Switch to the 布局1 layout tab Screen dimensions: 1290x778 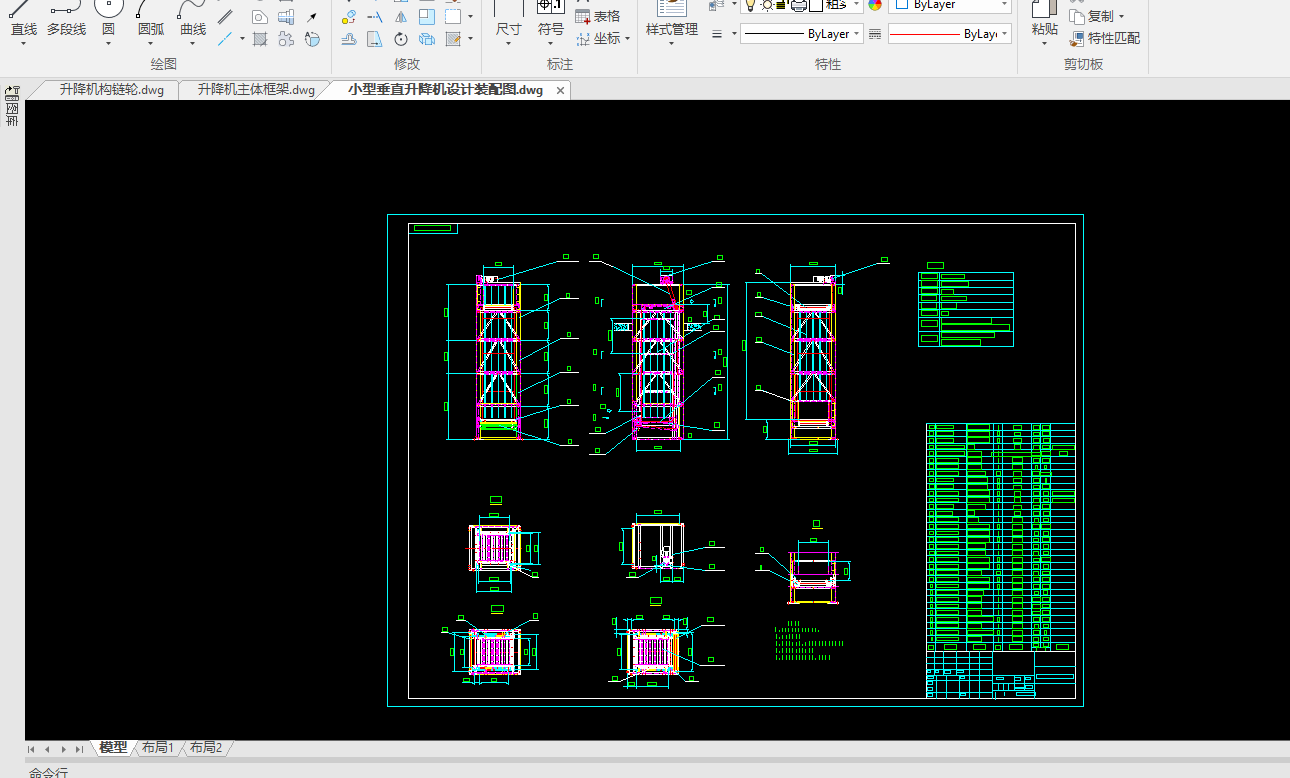(158, 748)
